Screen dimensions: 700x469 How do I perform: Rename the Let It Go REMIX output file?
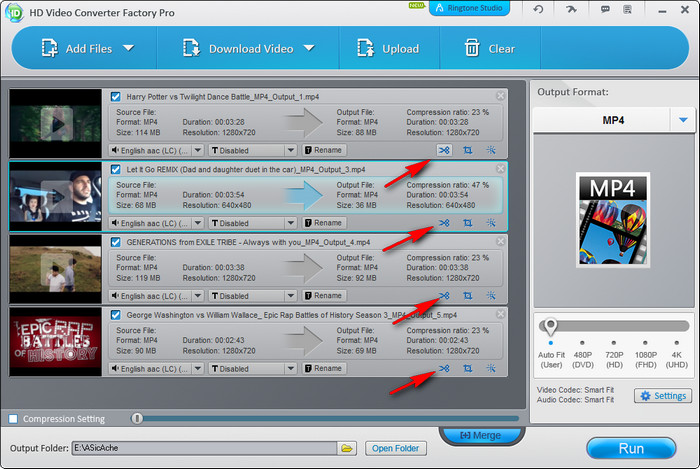pos(324,223)
